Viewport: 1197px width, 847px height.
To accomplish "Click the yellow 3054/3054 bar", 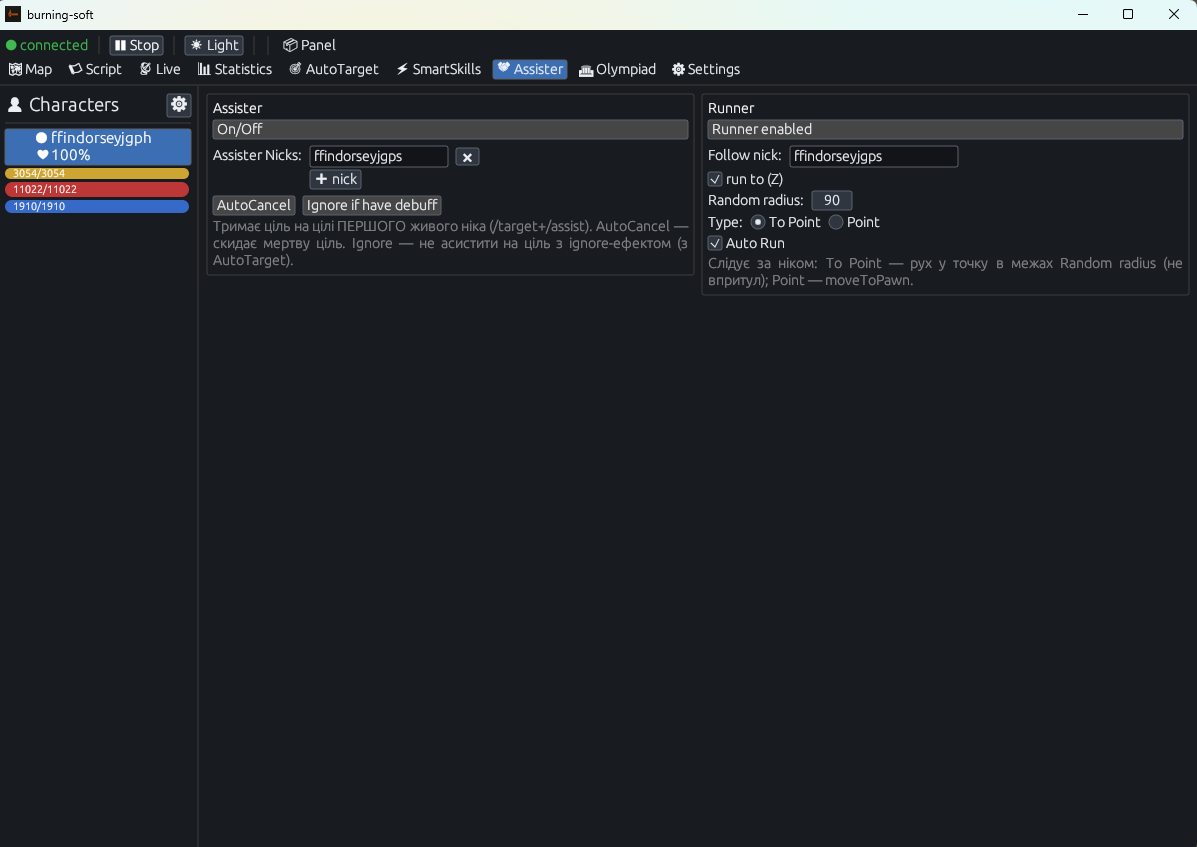I will pos(97,173).
